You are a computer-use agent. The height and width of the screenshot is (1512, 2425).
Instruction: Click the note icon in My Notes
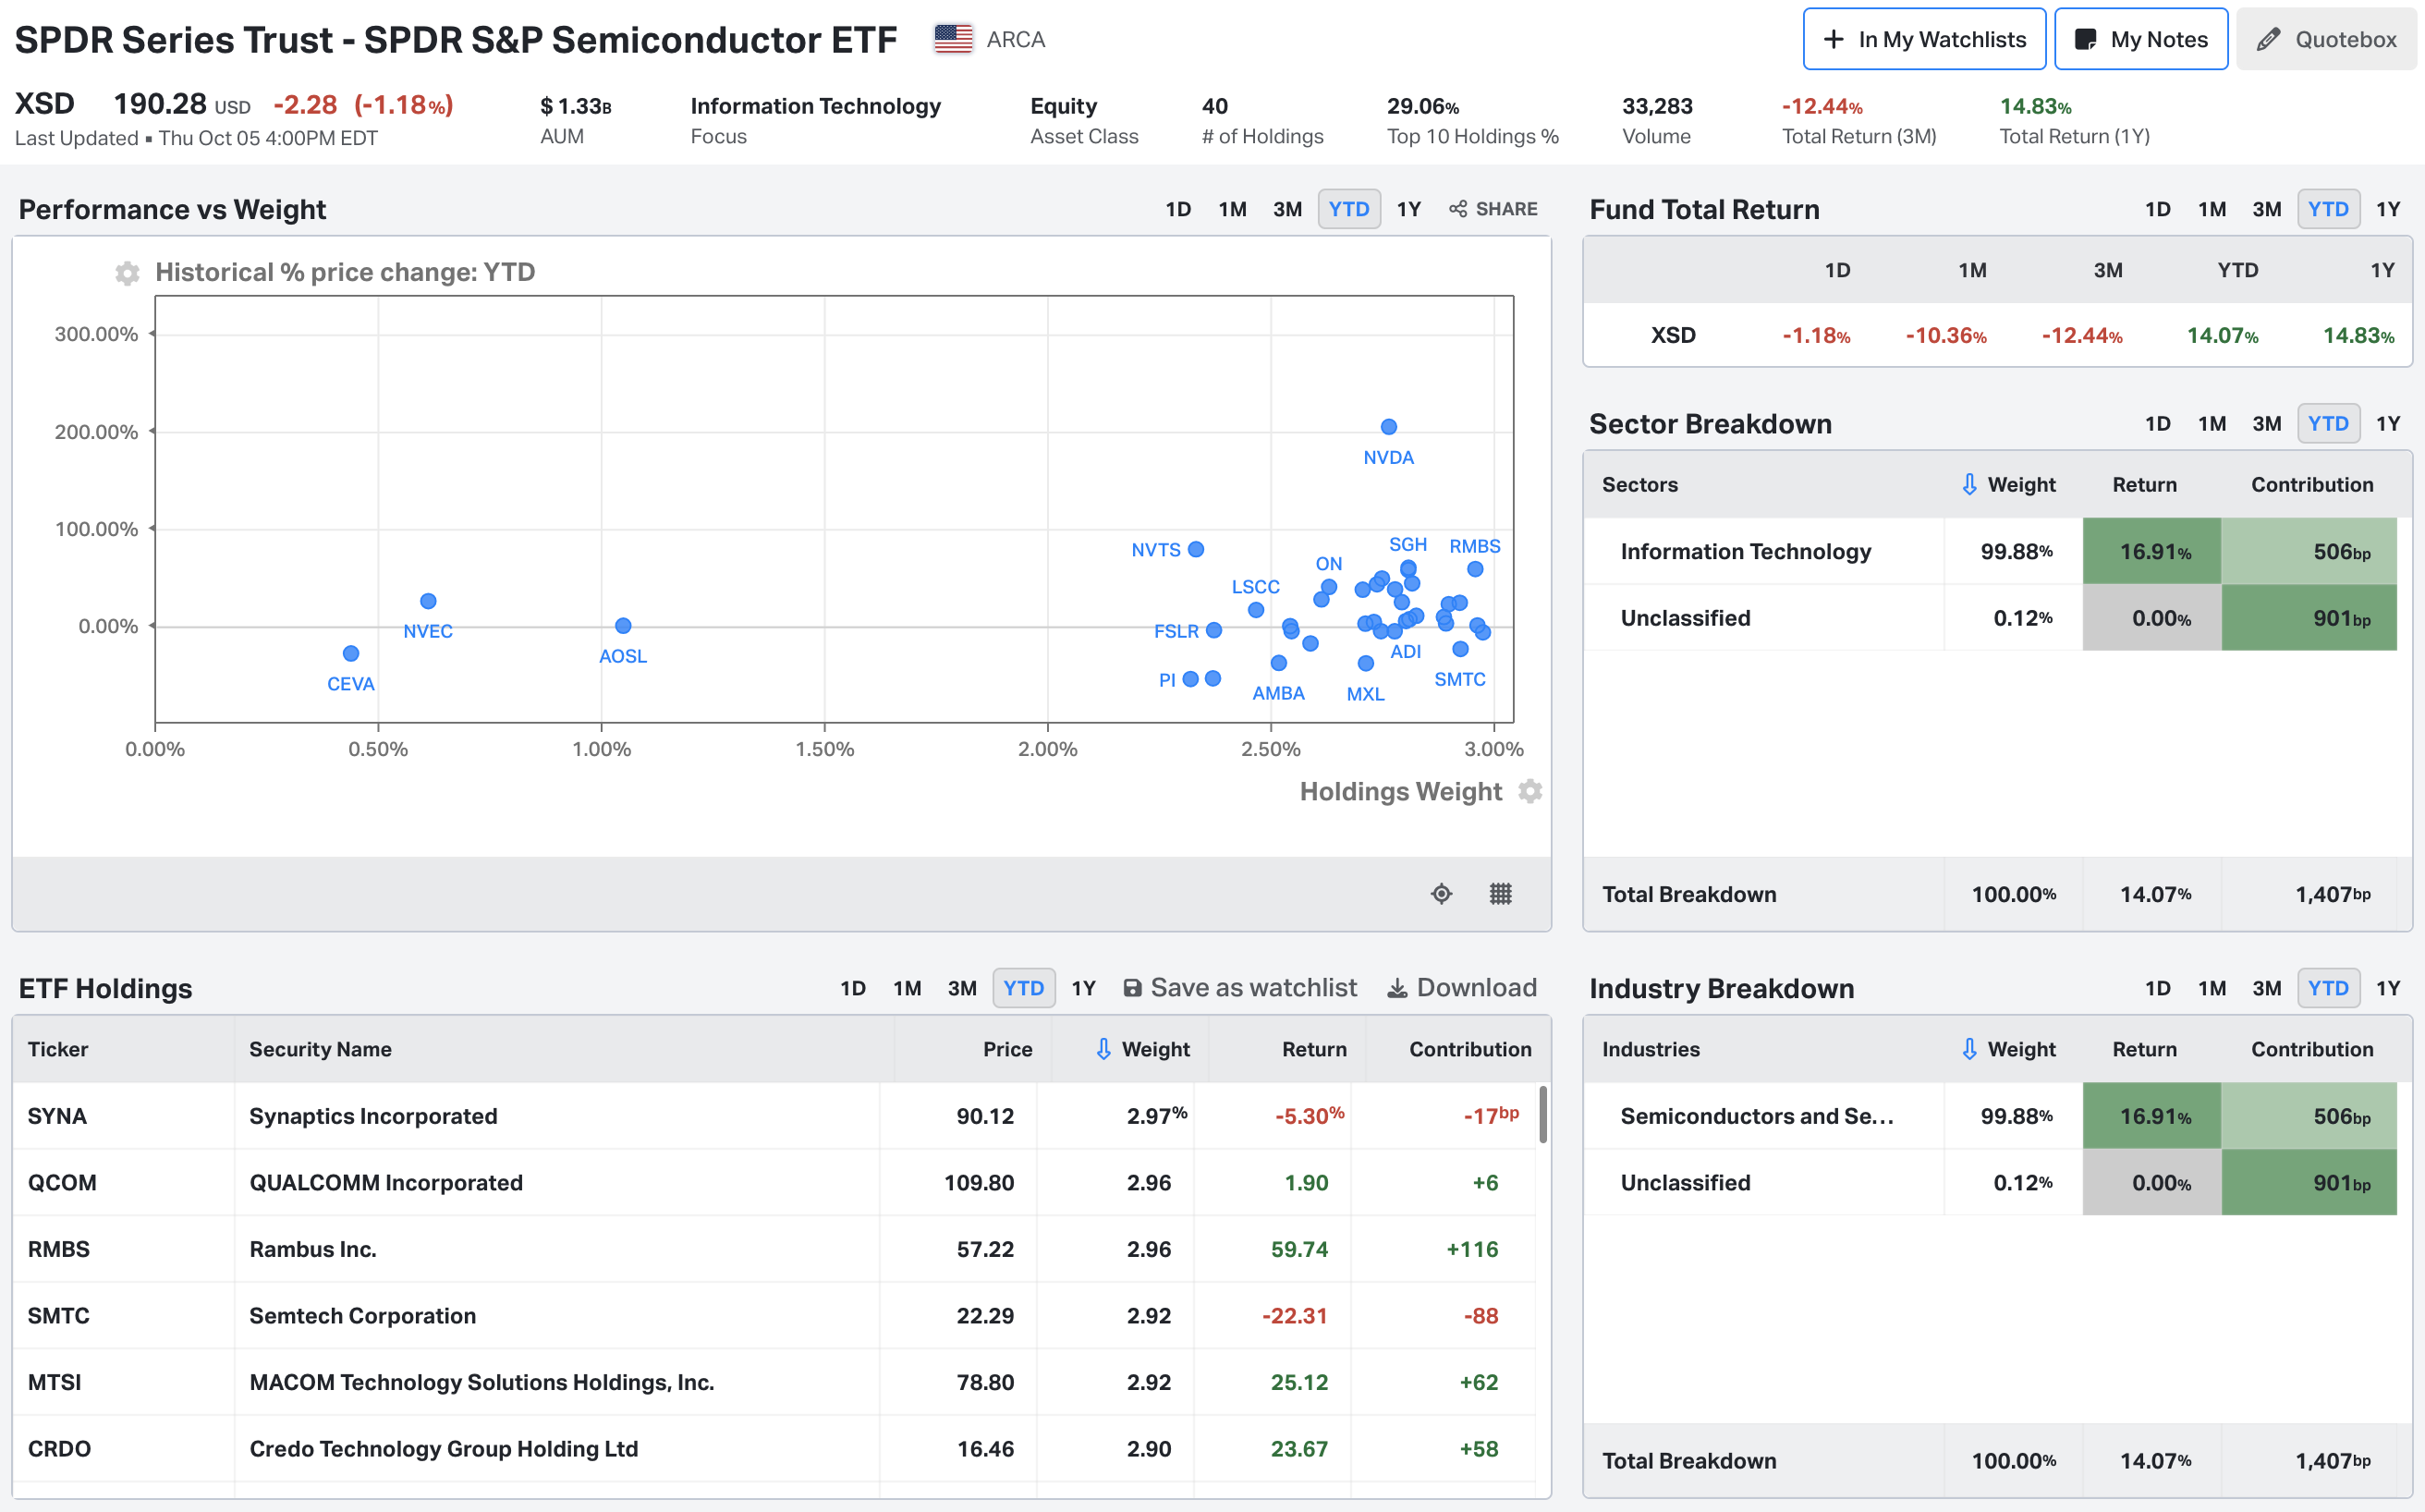coord(2085,40)
